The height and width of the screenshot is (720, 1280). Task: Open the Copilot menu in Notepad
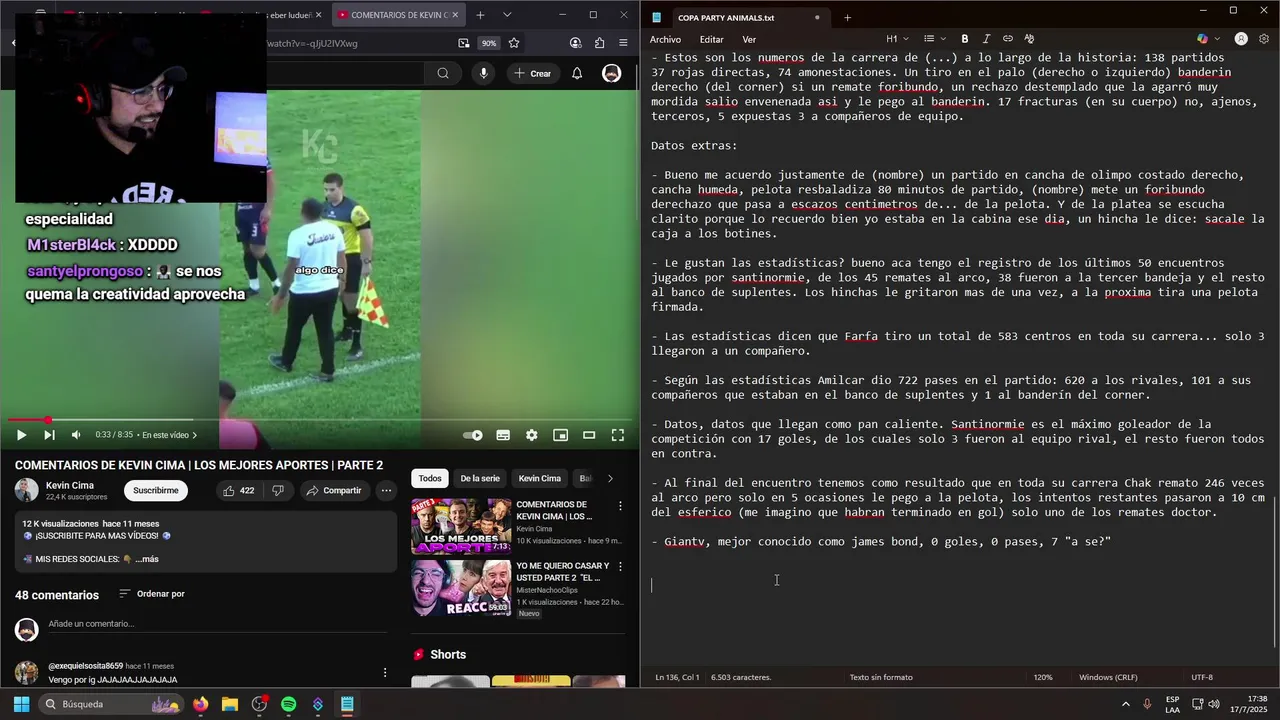click(1207, 39)
